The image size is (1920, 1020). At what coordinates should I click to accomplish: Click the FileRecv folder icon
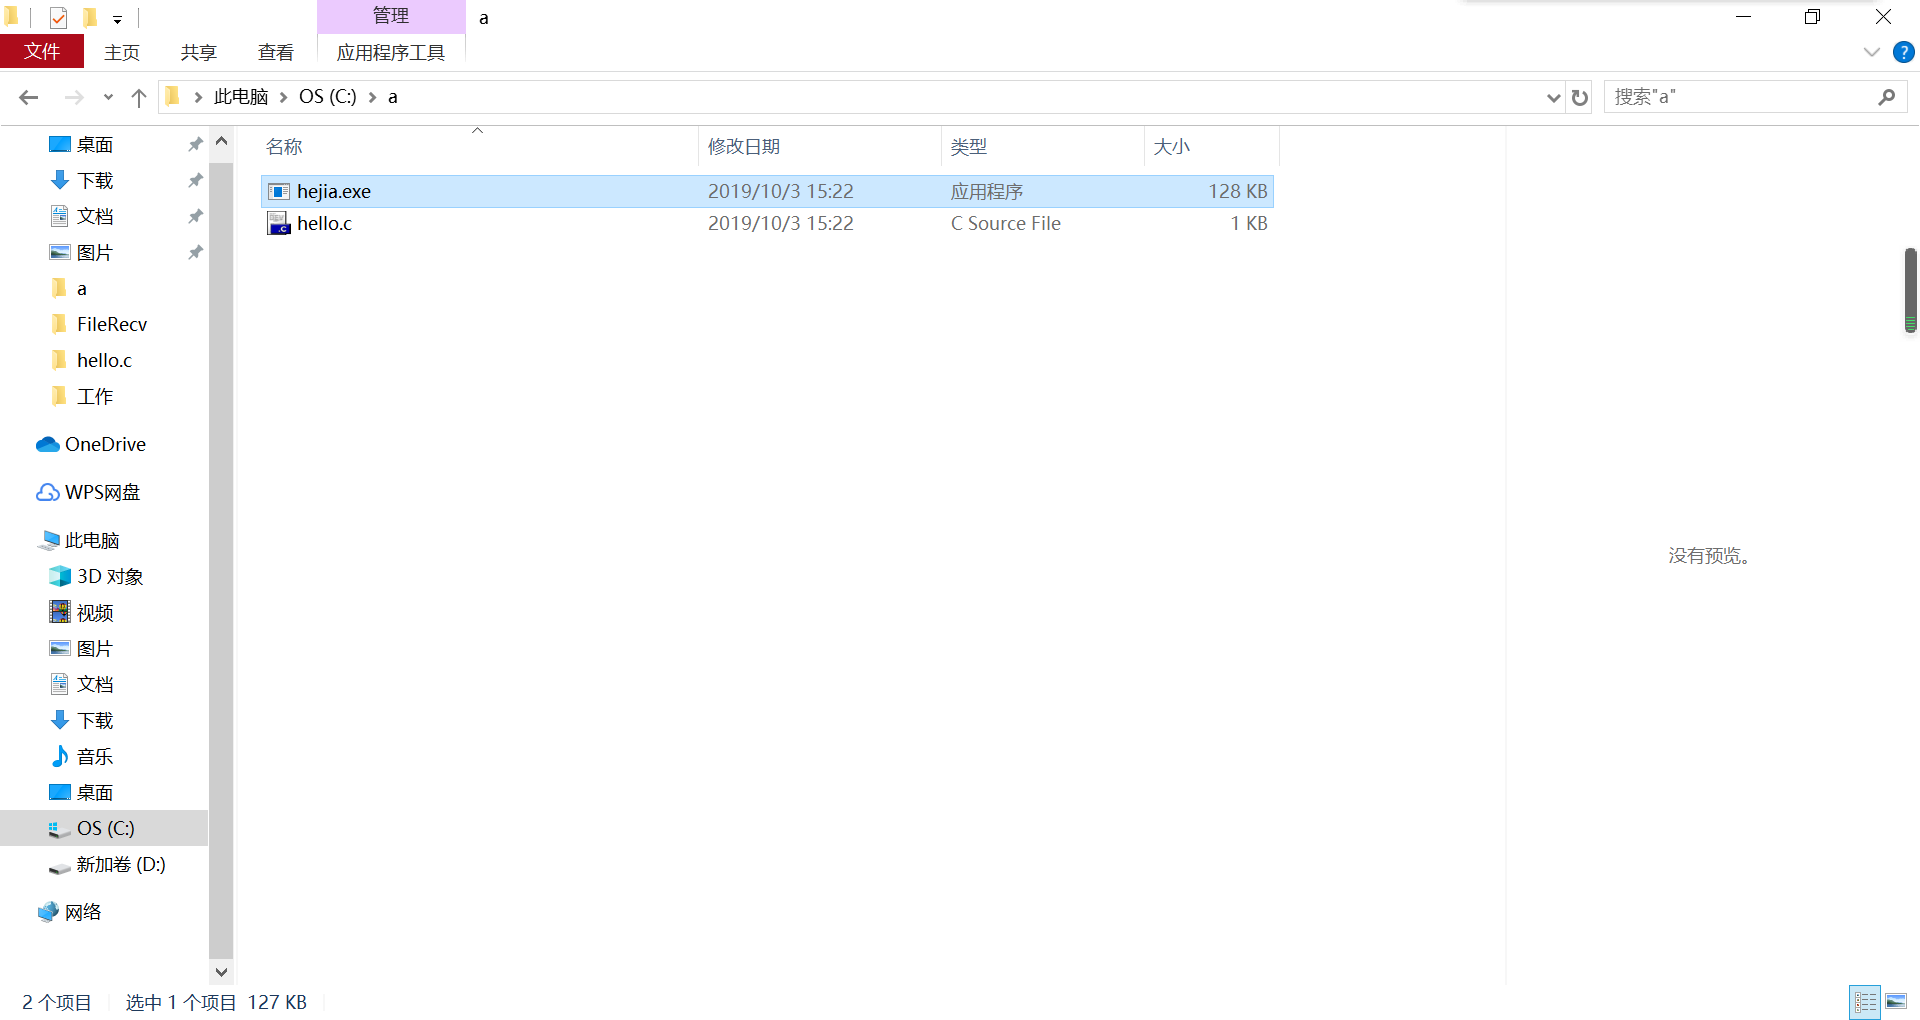[x=60, y=324]
